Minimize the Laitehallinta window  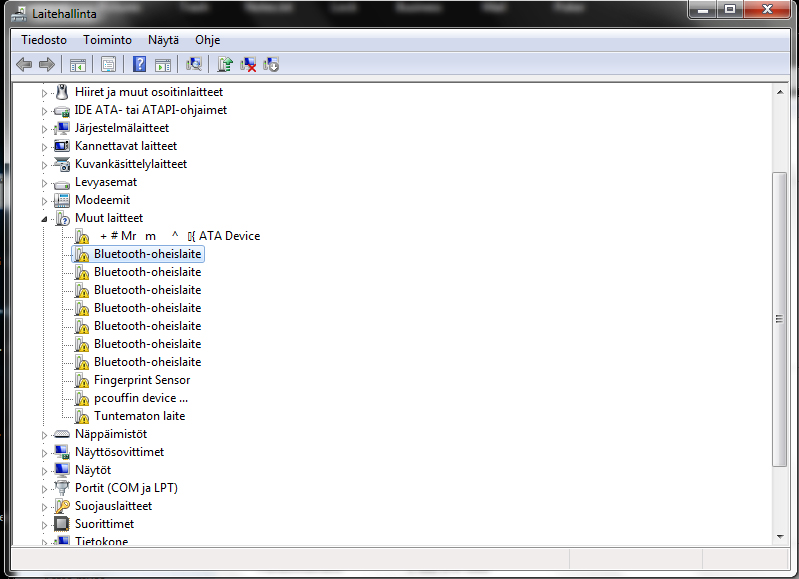point(703,10)
